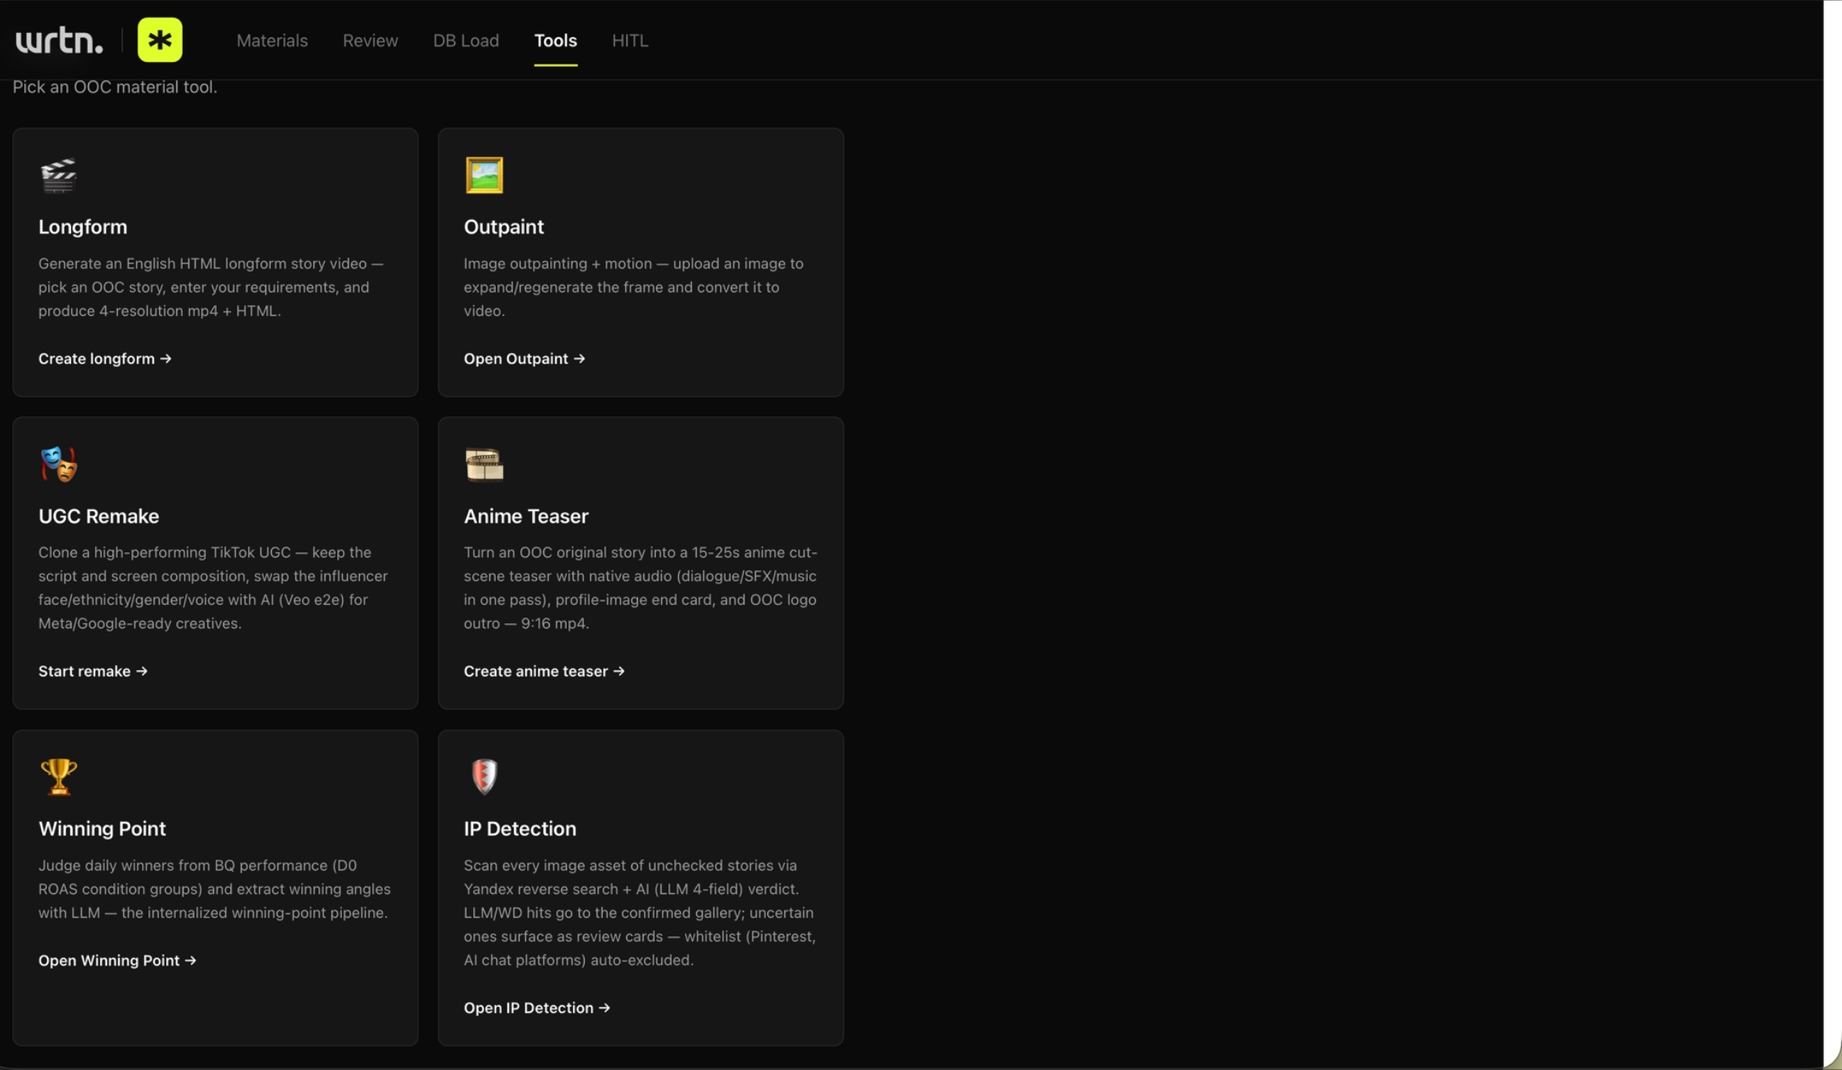Click Open IP Detection link

click(x=537, y=1007)
